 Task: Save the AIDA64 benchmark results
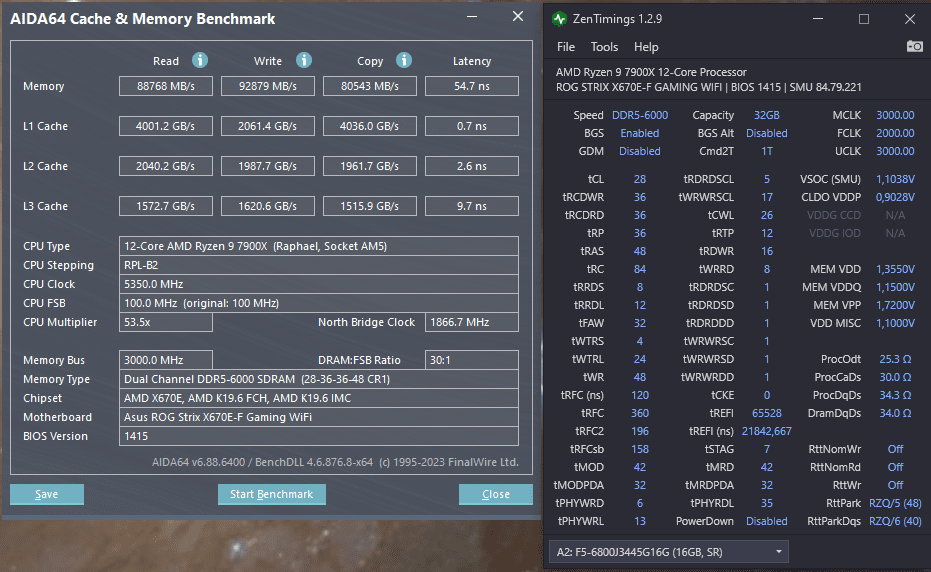pos(47,494)
